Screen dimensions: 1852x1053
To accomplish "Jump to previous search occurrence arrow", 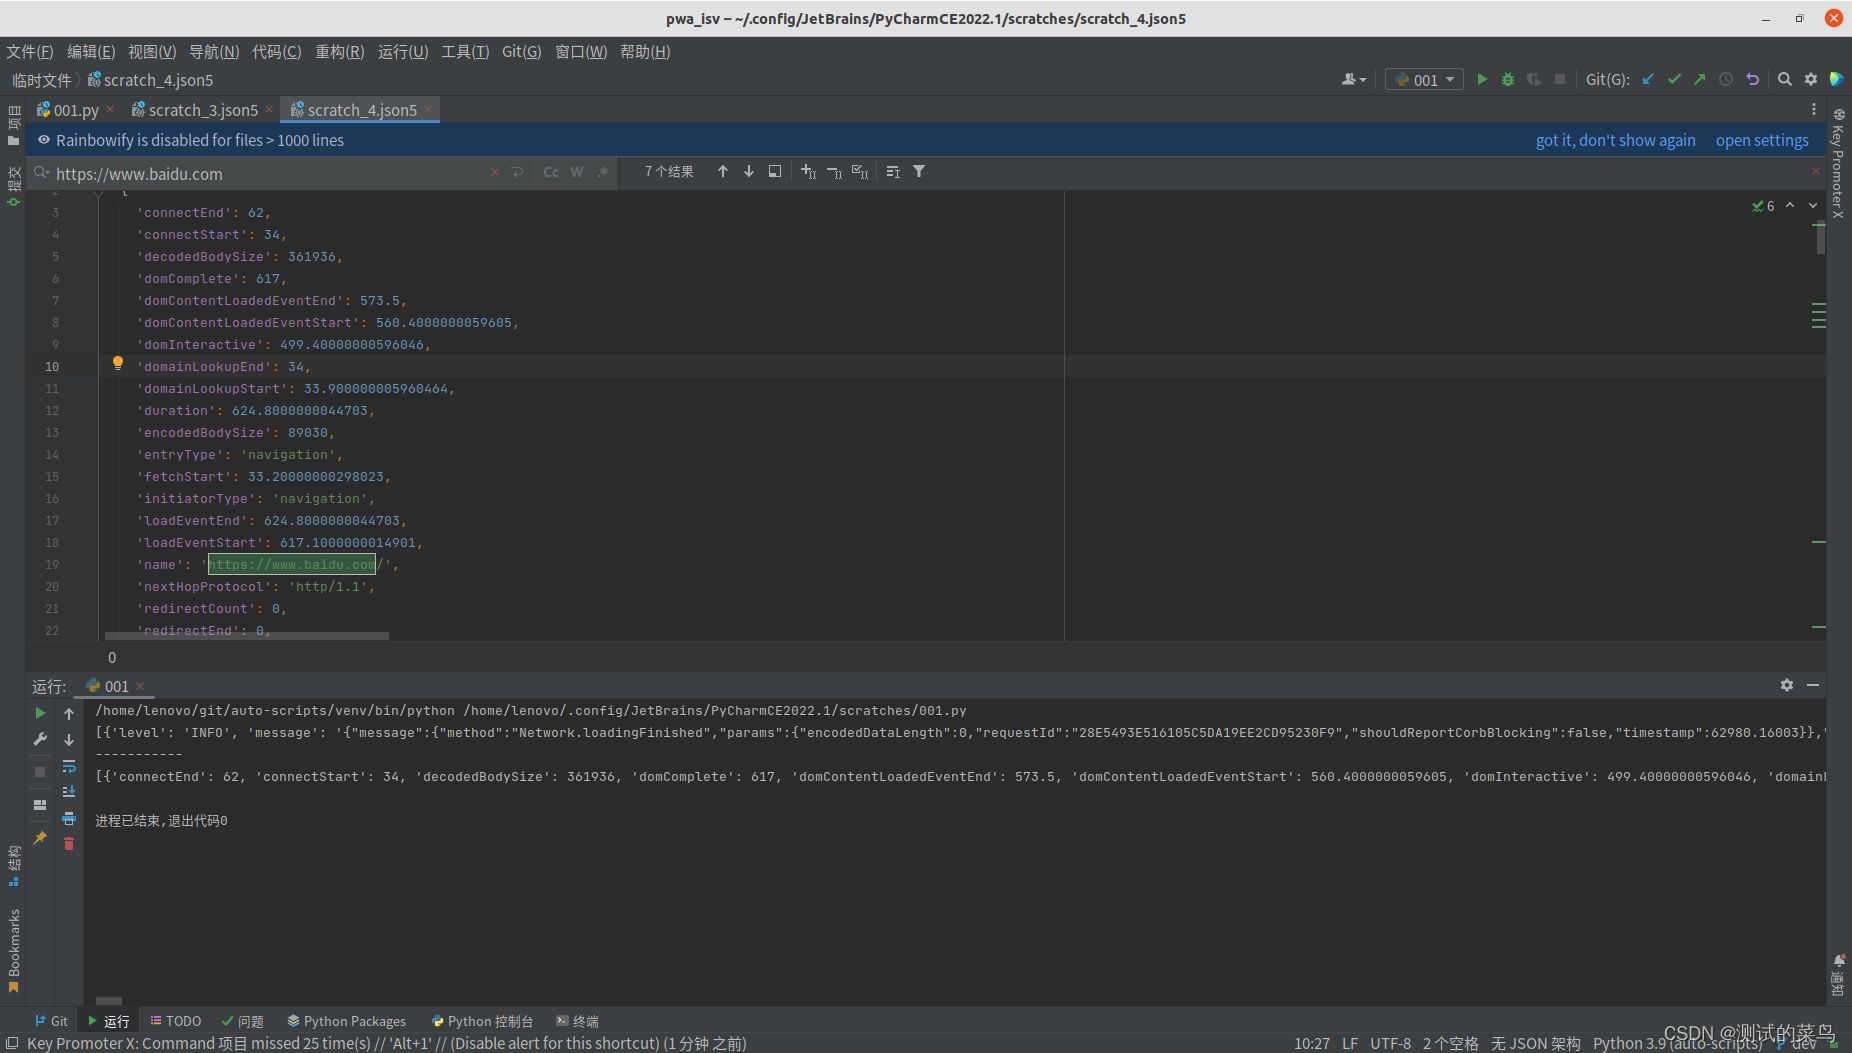I will pyautogui.click(x=723, y=172).
